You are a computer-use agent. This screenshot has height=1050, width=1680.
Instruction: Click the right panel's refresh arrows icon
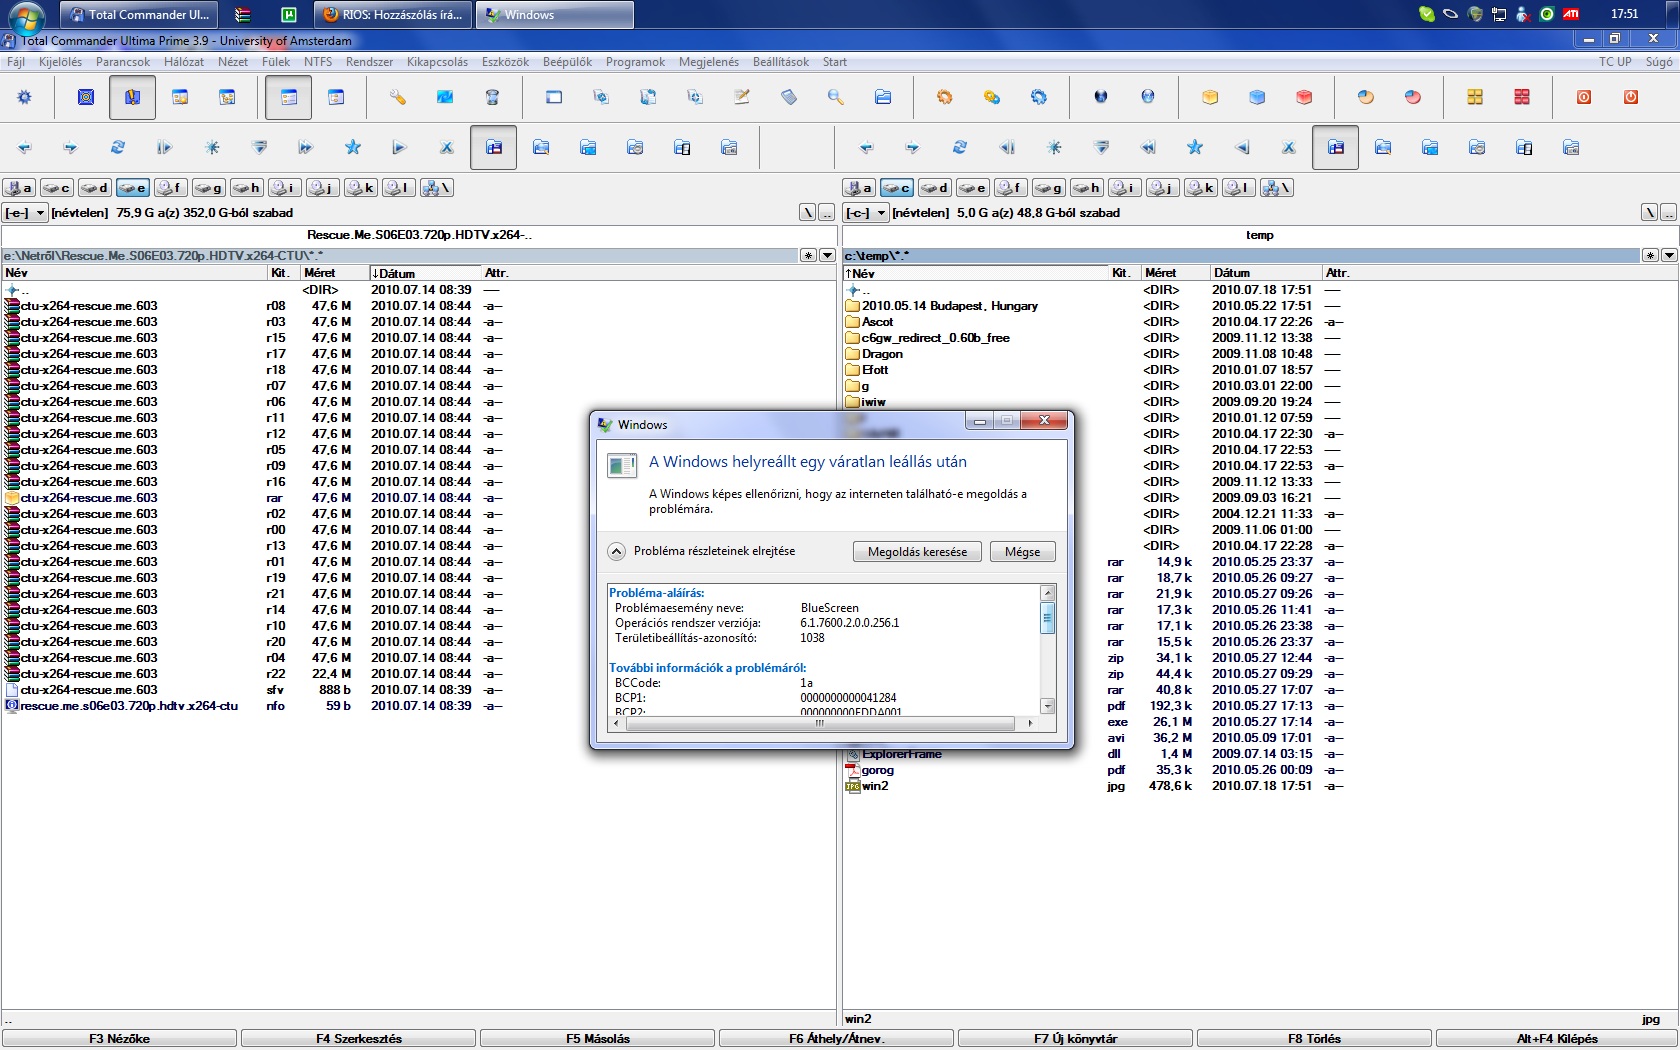pyautogui.click(x=960, y=148)
